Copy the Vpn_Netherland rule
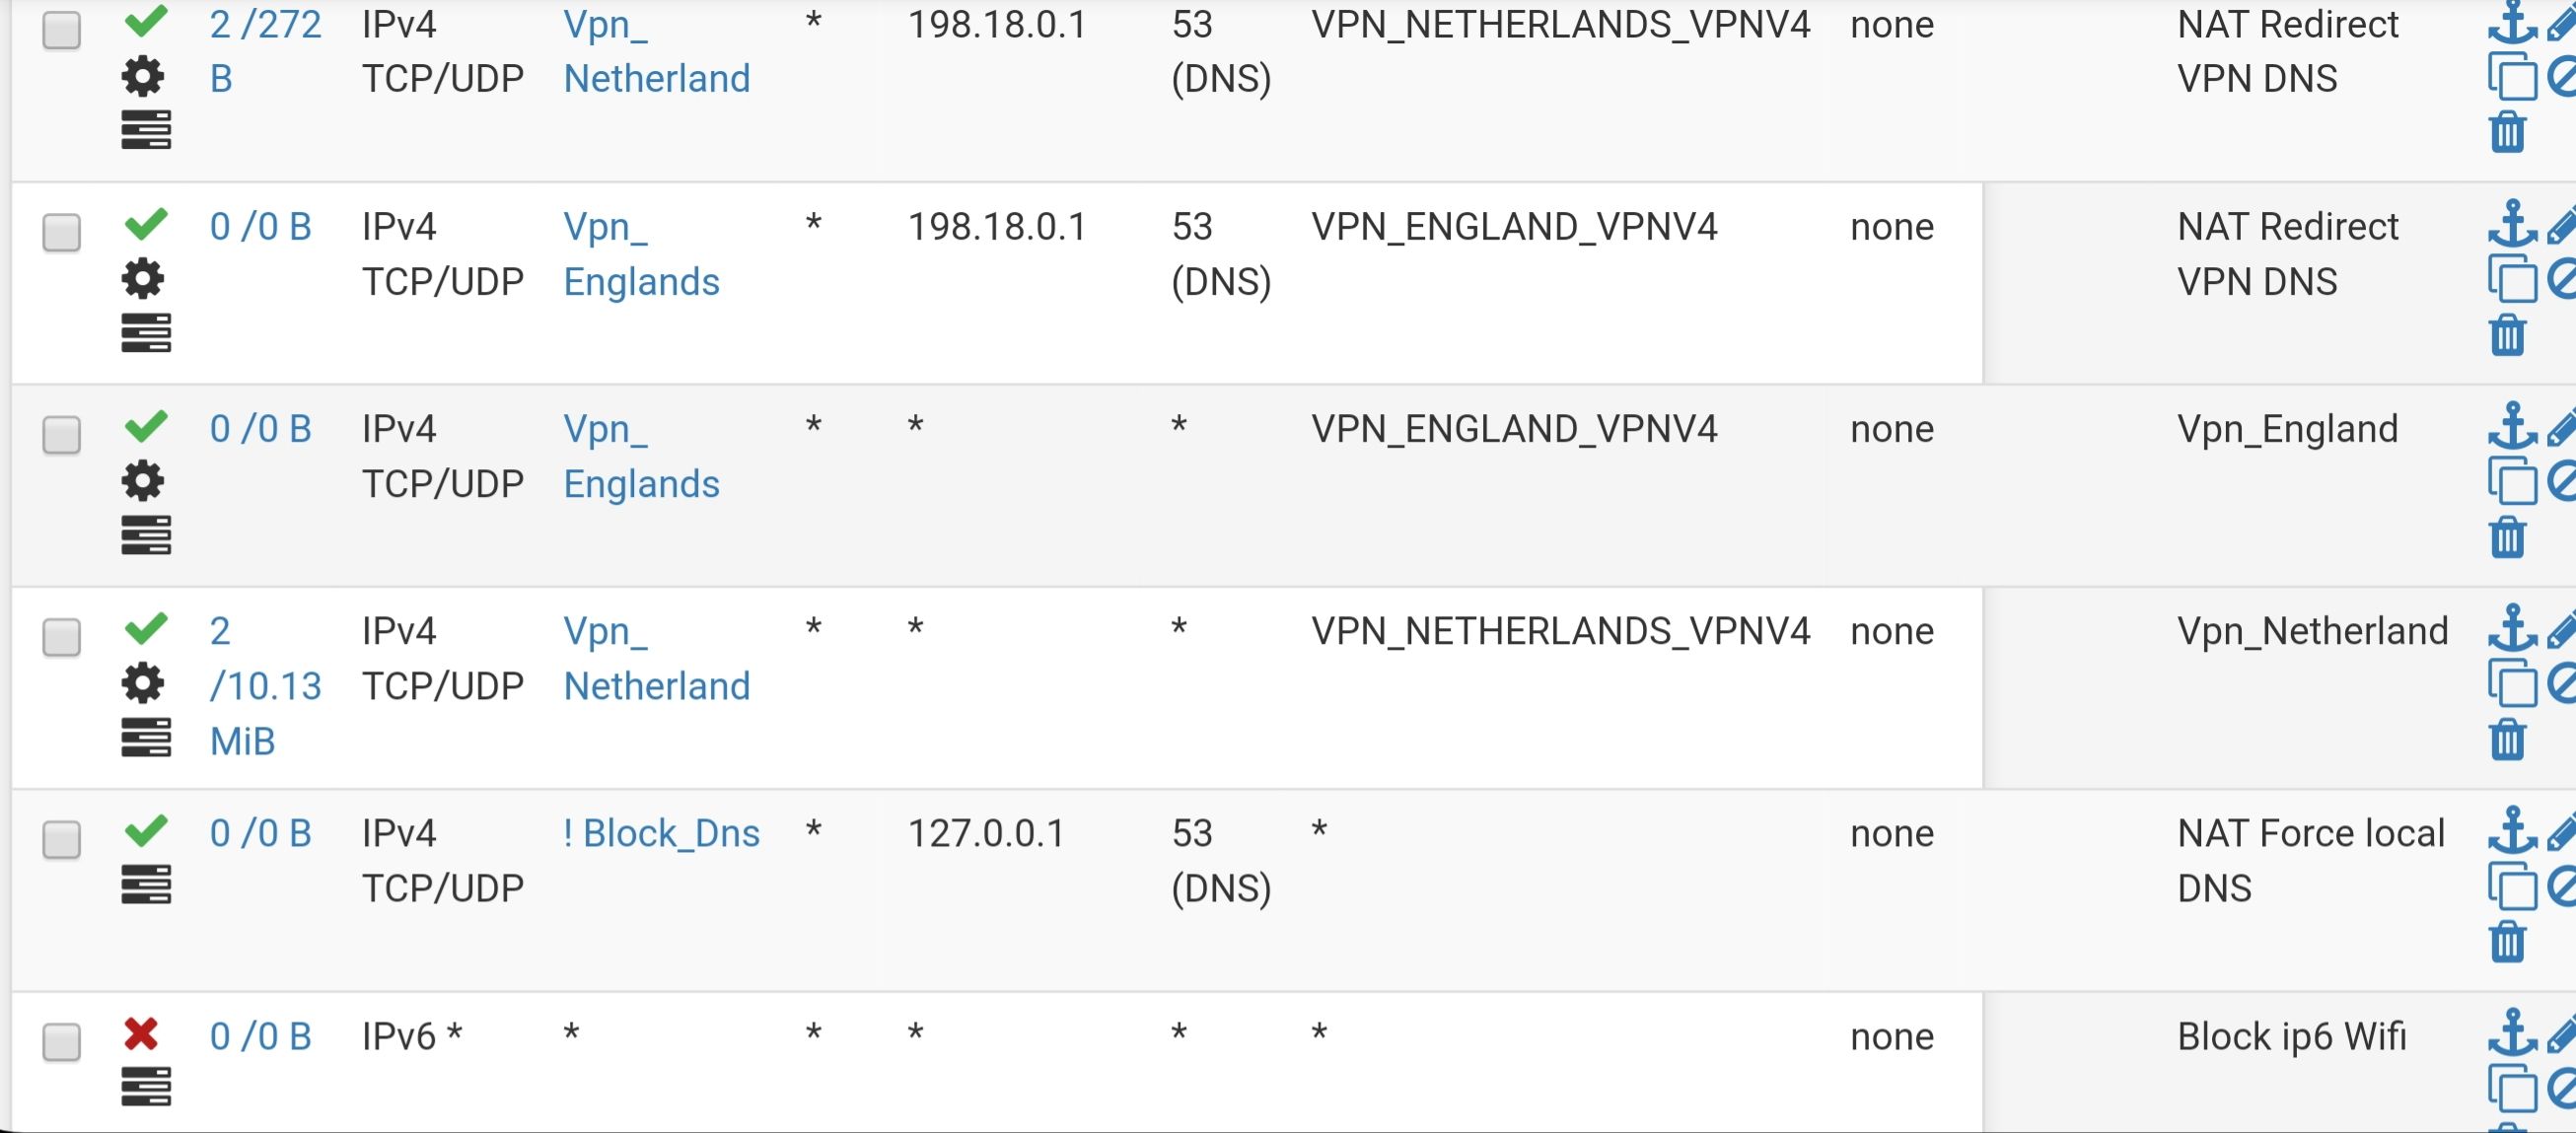Viewport: 2576px width, 1133px height. point(2511,685)
